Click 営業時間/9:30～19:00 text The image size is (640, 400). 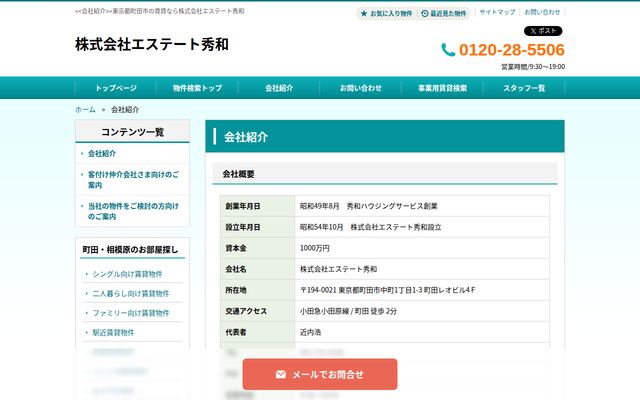click(x=533, y=67)
